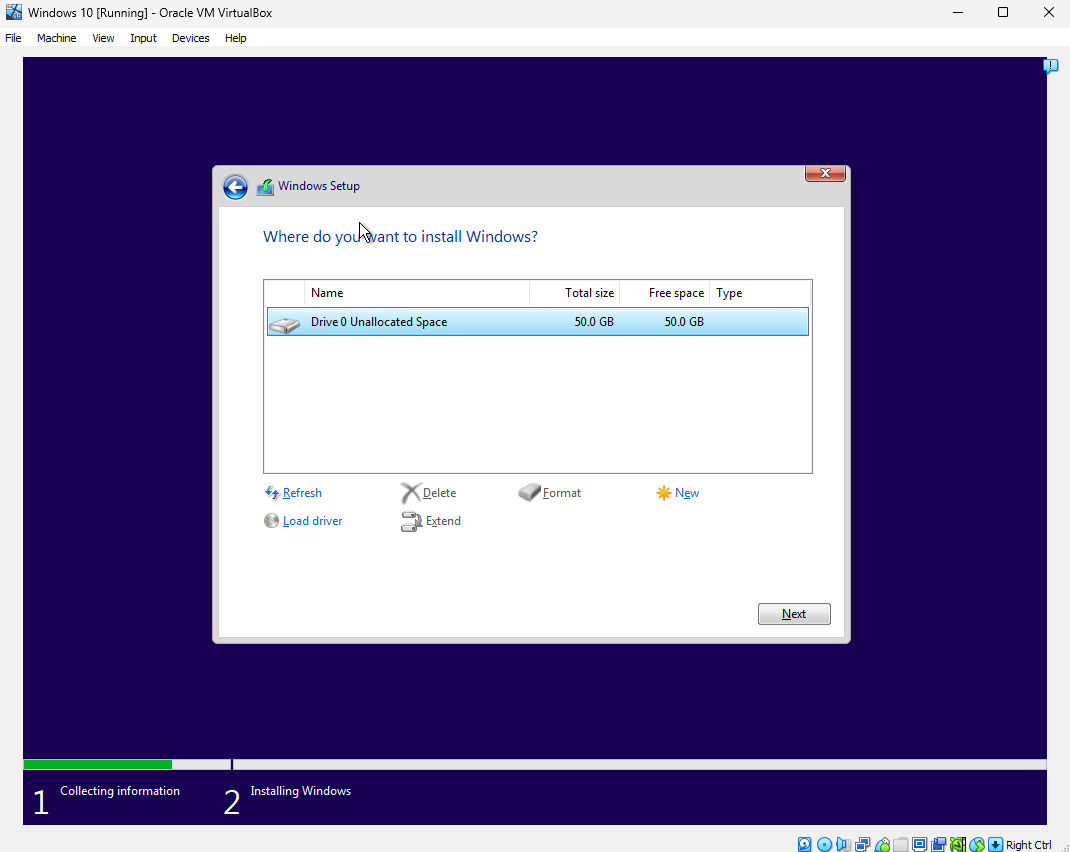The image size is (1070, 852).
Task: Click the audio status icon
Action: (843, 844)
